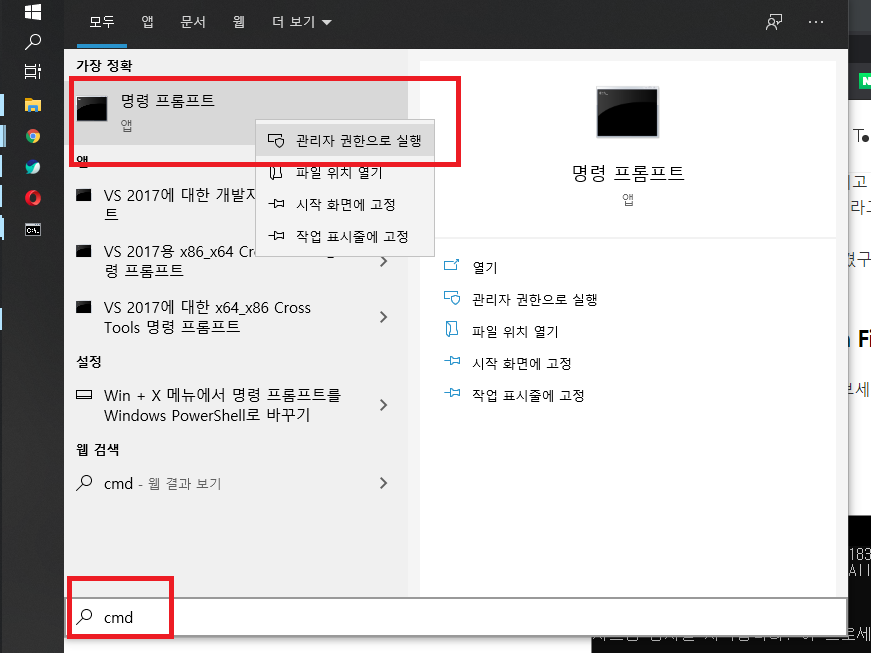Click 시작 화면에 고정 in the preview pane
This screenshot has height=653, width=871.
pyautogui.click(x=522, y=364)
